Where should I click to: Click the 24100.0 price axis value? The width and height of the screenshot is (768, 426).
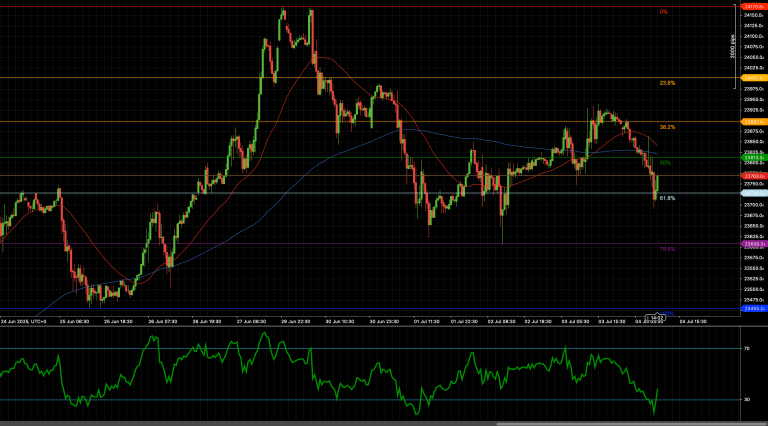coord(753,36)
